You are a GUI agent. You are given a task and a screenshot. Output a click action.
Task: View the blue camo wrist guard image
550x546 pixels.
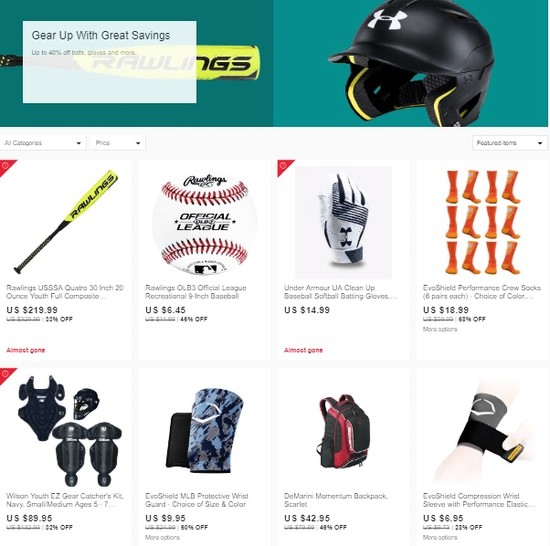204,431
